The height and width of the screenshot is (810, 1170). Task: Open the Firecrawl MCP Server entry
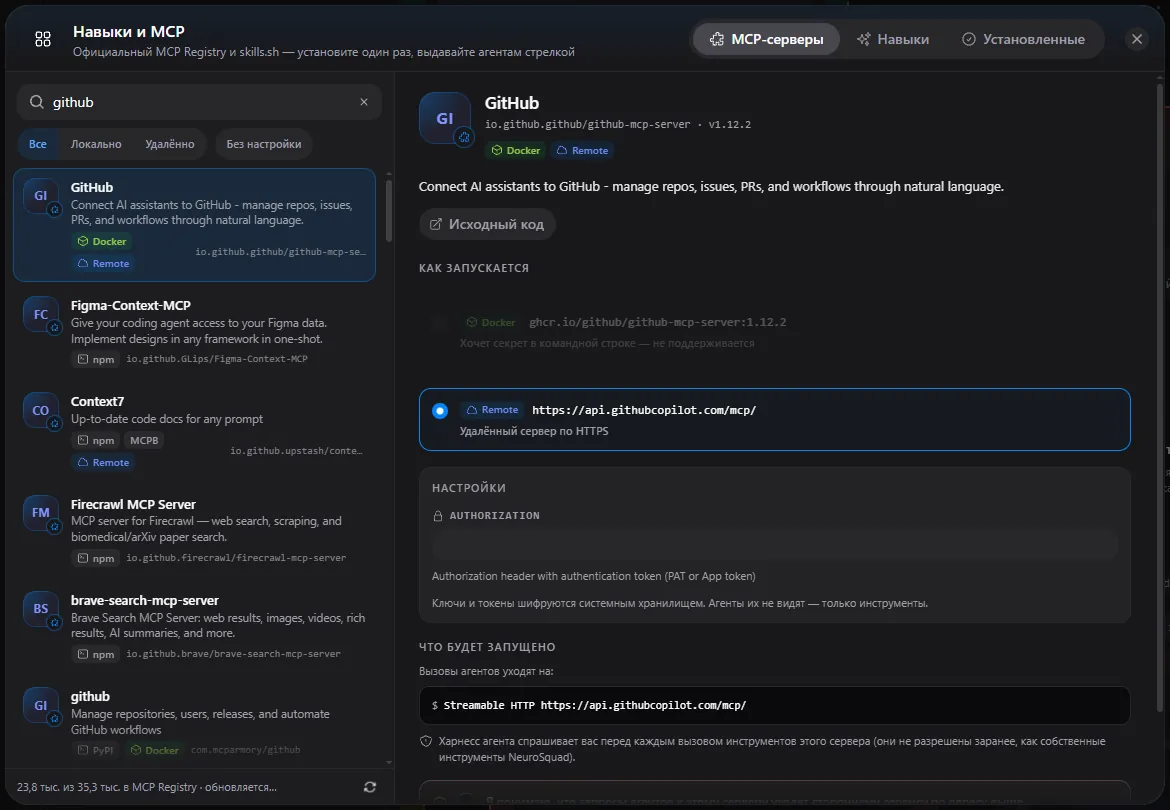click(x=194, y=531)
